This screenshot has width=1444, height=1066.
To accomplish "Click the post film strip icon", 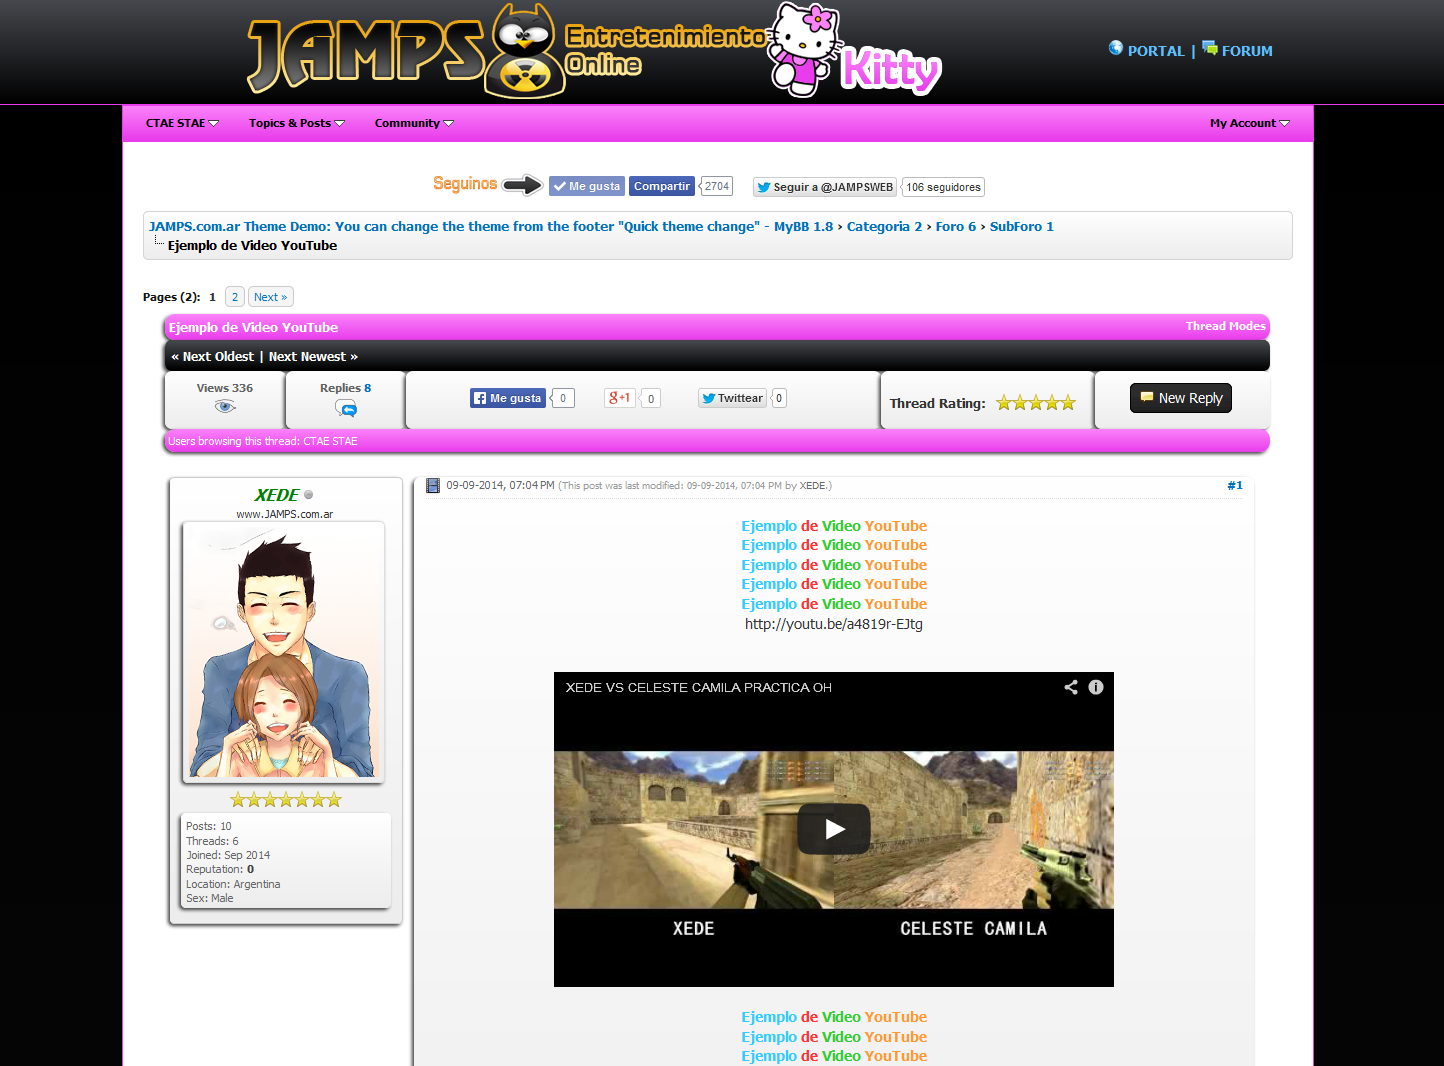I will pos(433,486).
